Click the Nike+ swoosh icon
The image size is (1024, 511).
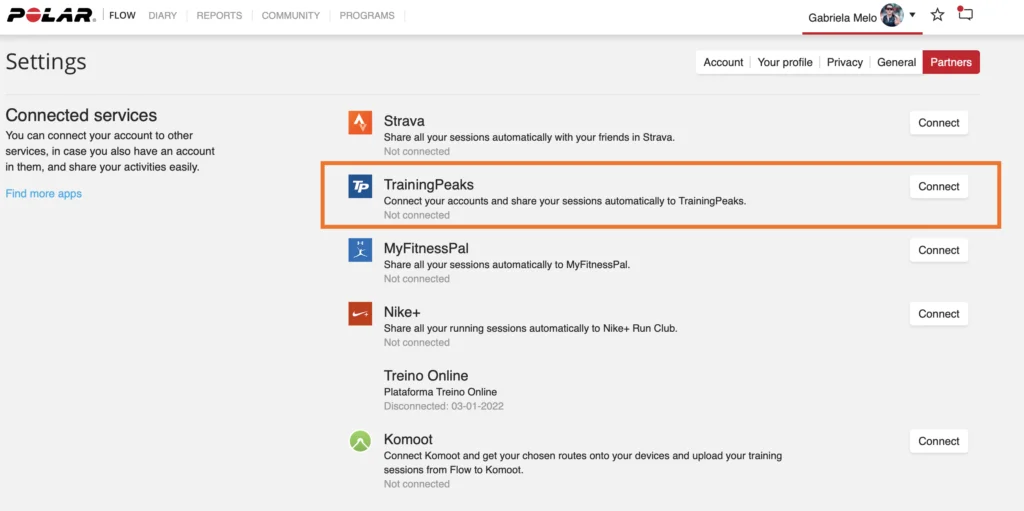pos(360,314)
